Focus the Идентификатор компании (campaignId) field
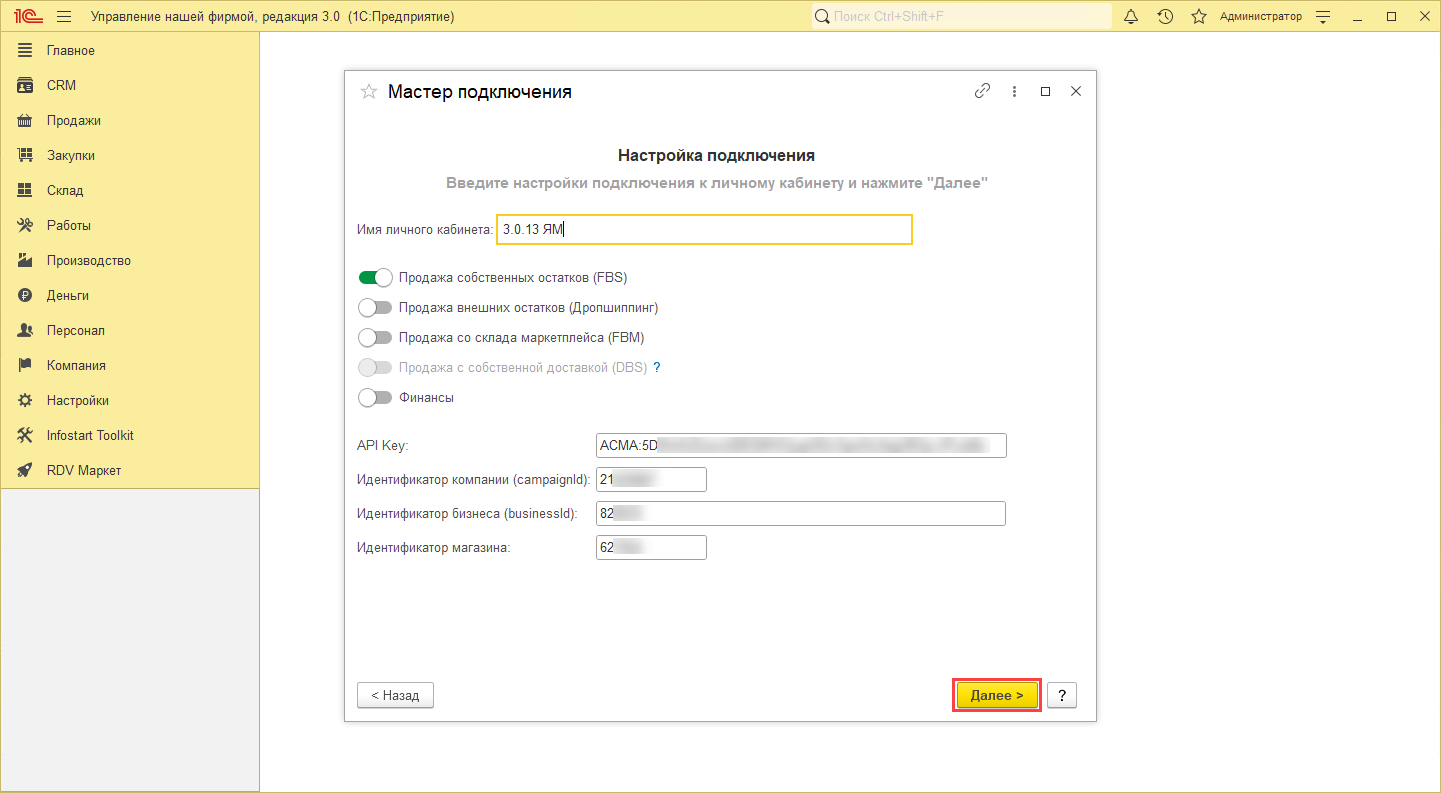 click(651, 479)
